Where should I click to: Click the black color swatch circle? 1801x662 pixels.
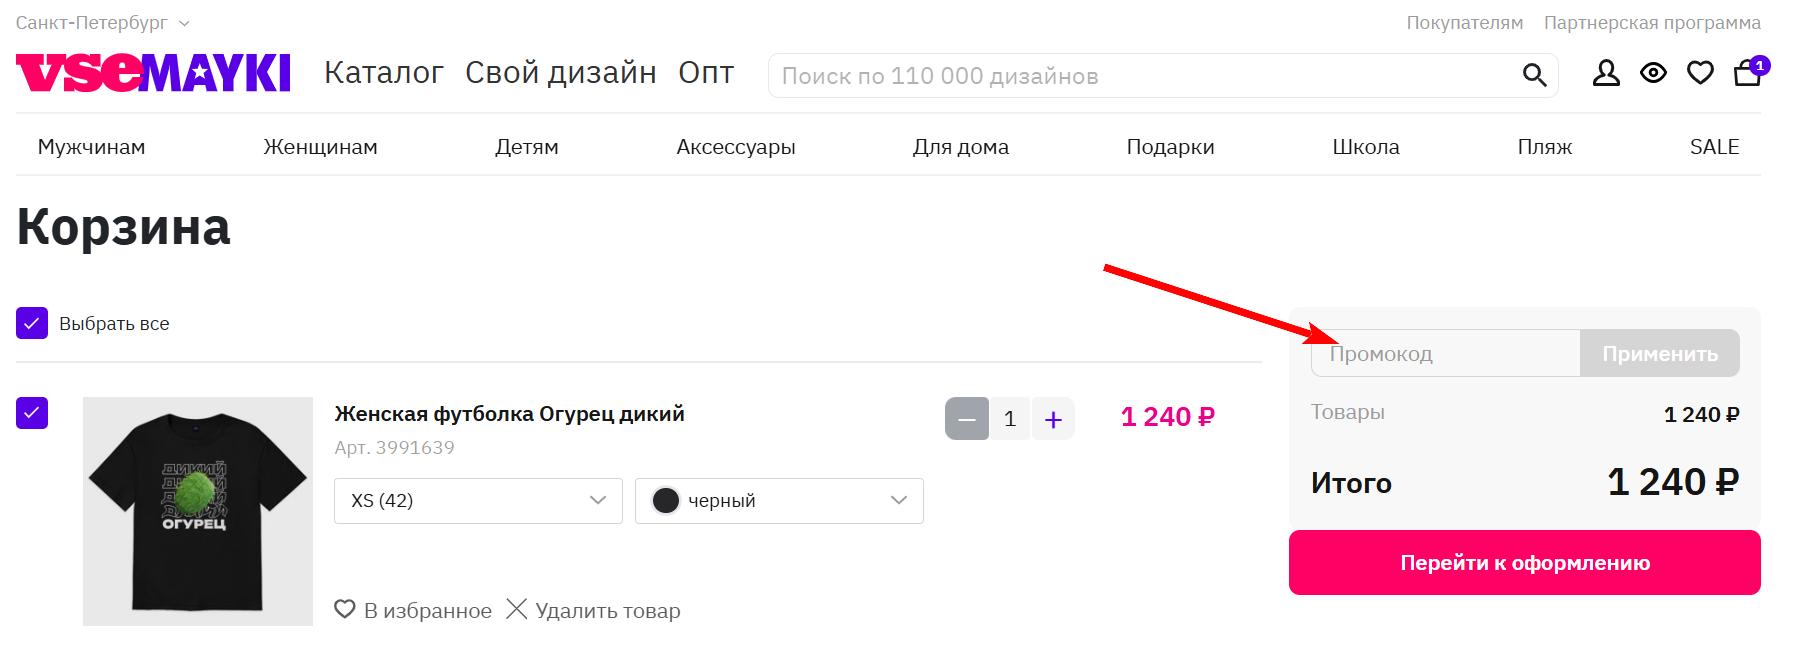pyautogui.click(x=665, y=500)
